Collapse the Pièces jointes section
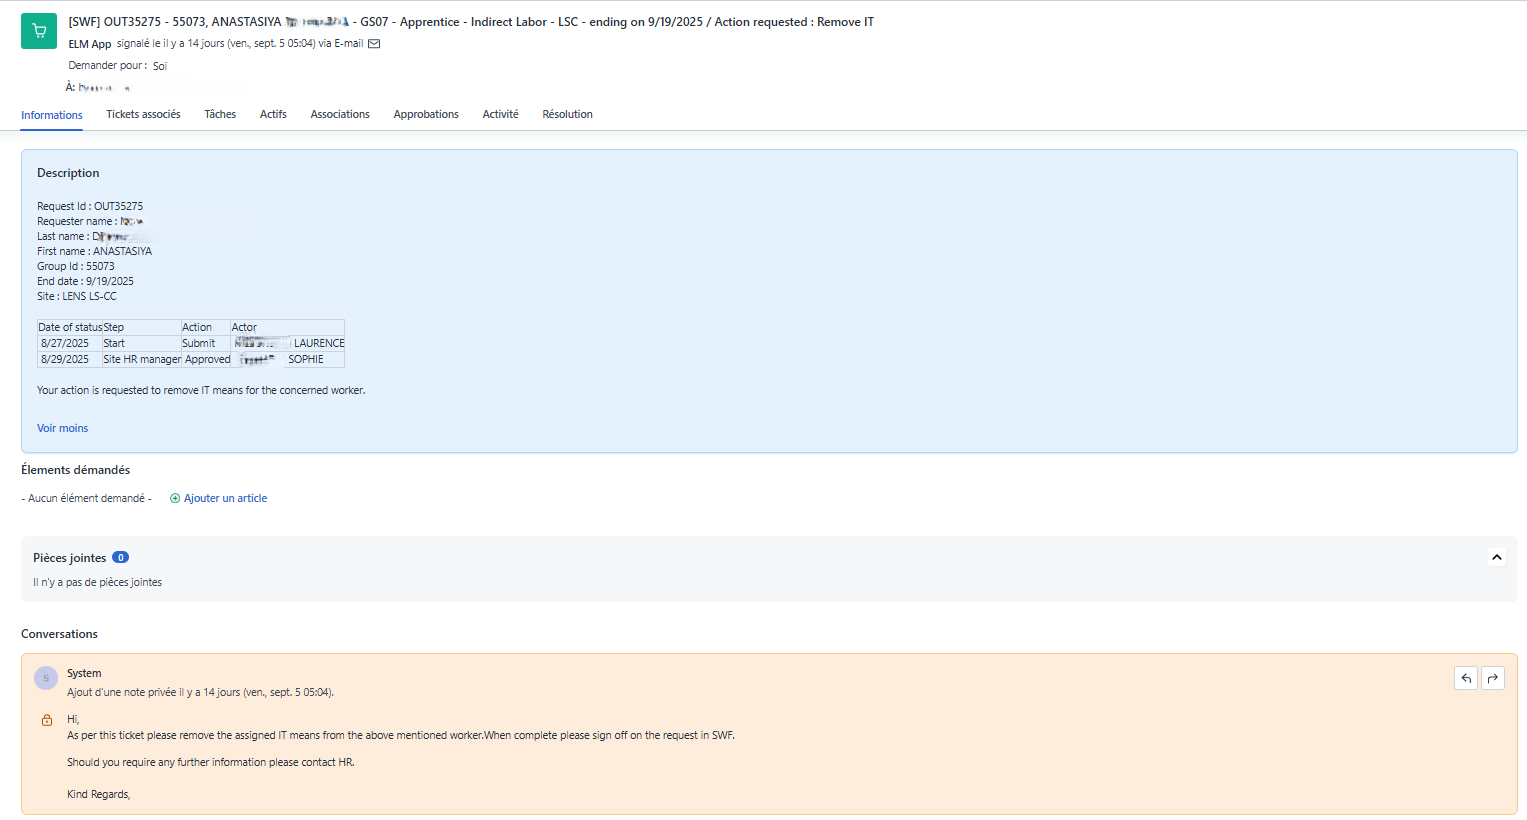Viewport: 1527px width, 820px height. pyautogui.click(x=1496, y=558)
